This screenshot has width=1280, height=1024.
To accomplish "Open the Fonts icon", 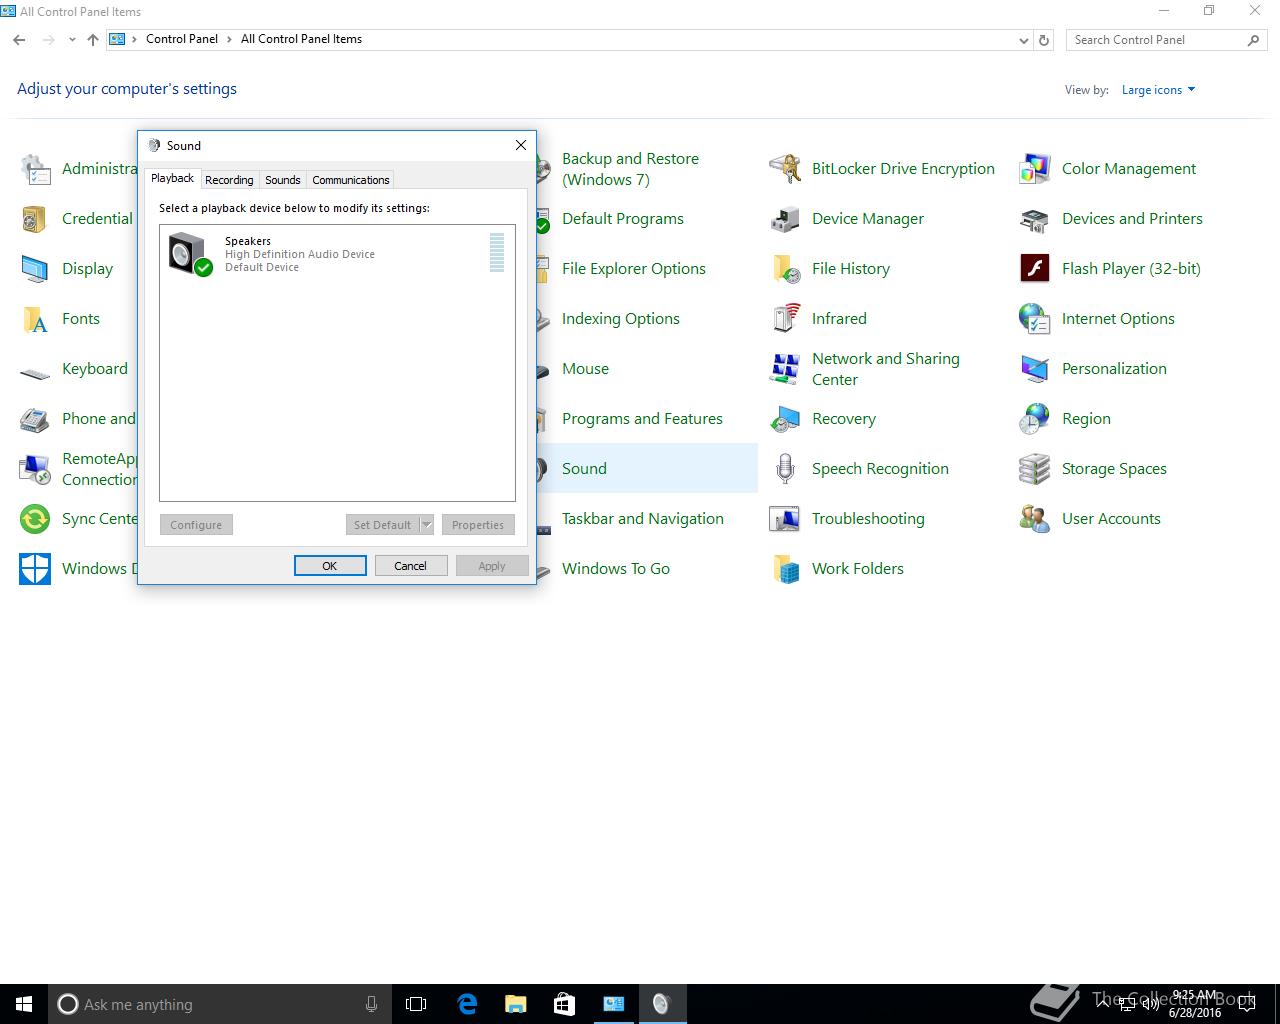I will pos(35,319).
